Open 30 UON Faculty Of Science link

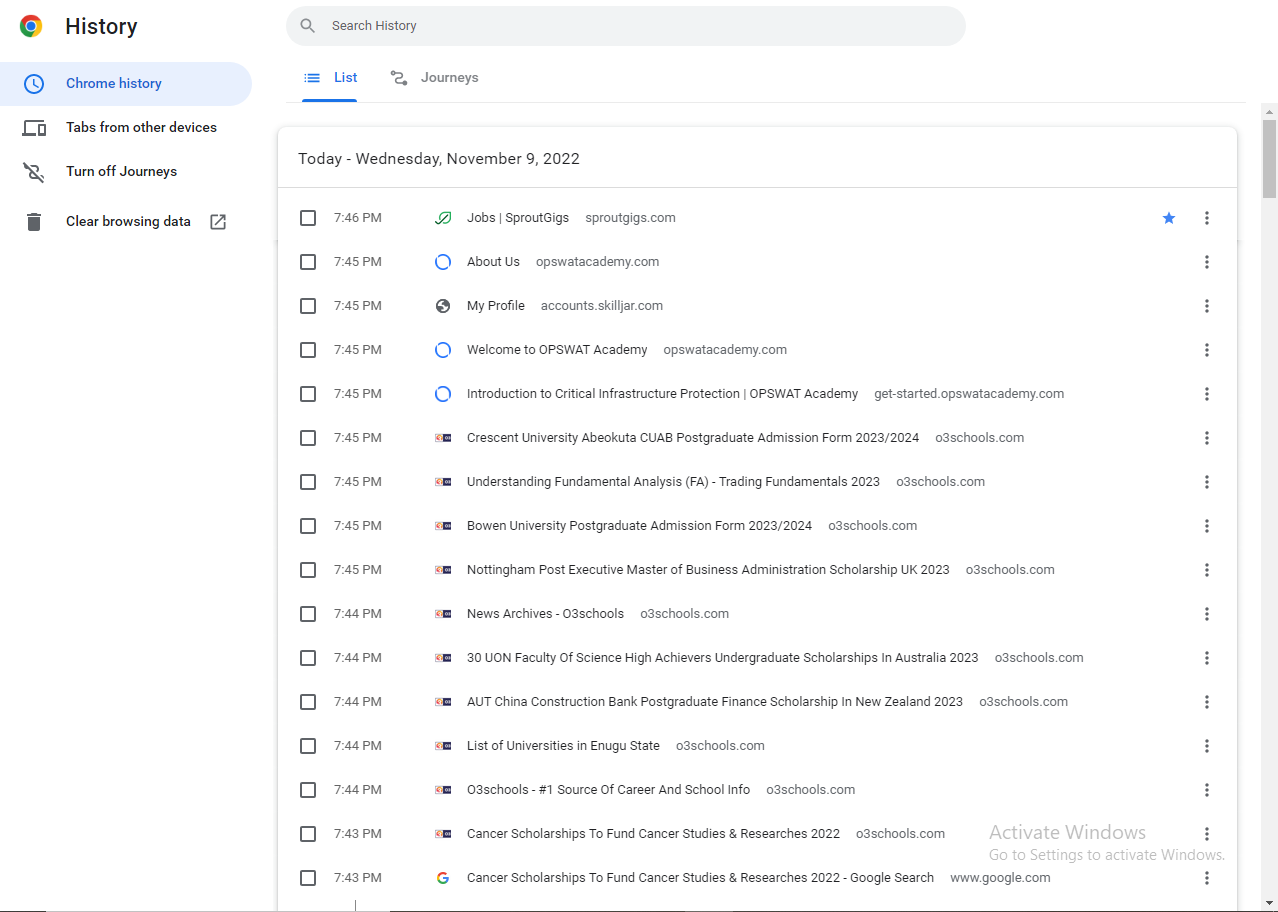tap(722, 658)
